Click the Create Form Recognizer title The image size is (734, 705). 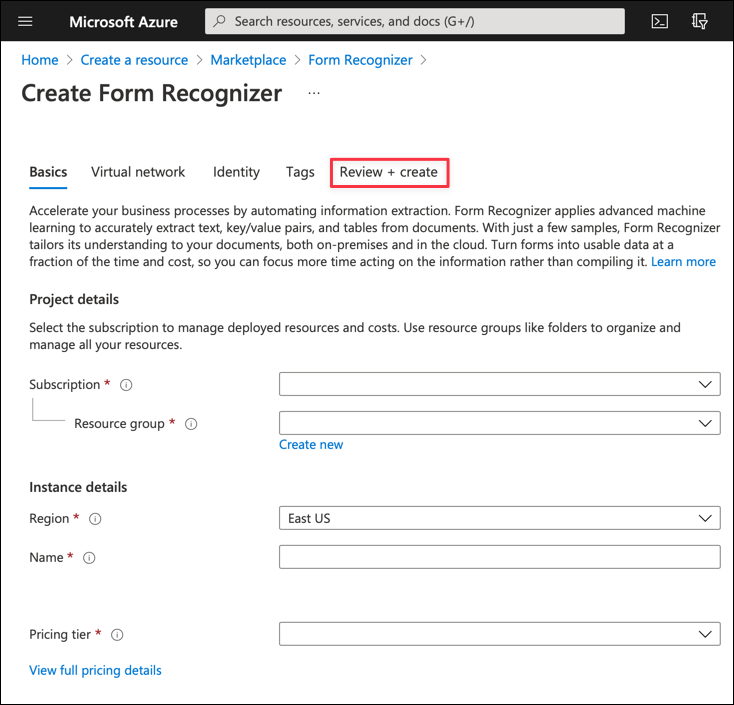(152, 93)
